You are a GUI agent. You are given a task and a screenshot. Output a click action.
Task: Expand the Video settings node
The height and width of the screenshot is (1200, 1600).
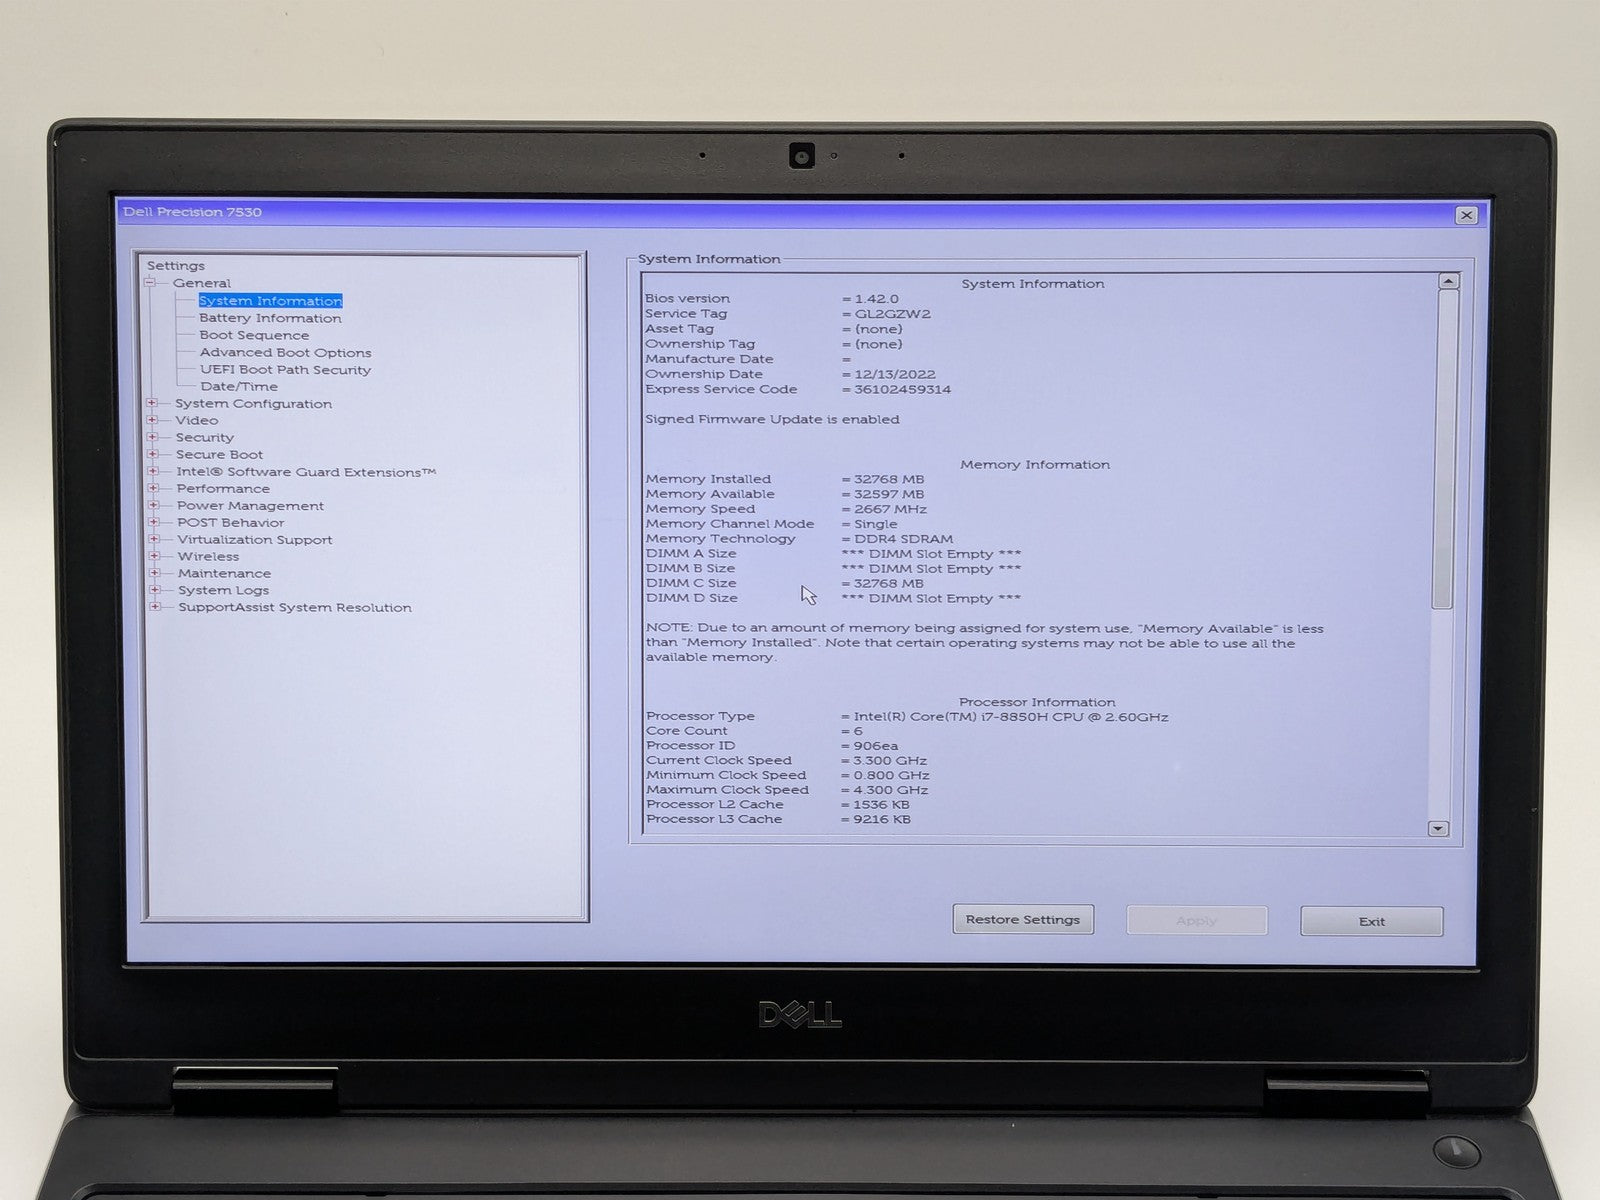[x=152, y=420]
